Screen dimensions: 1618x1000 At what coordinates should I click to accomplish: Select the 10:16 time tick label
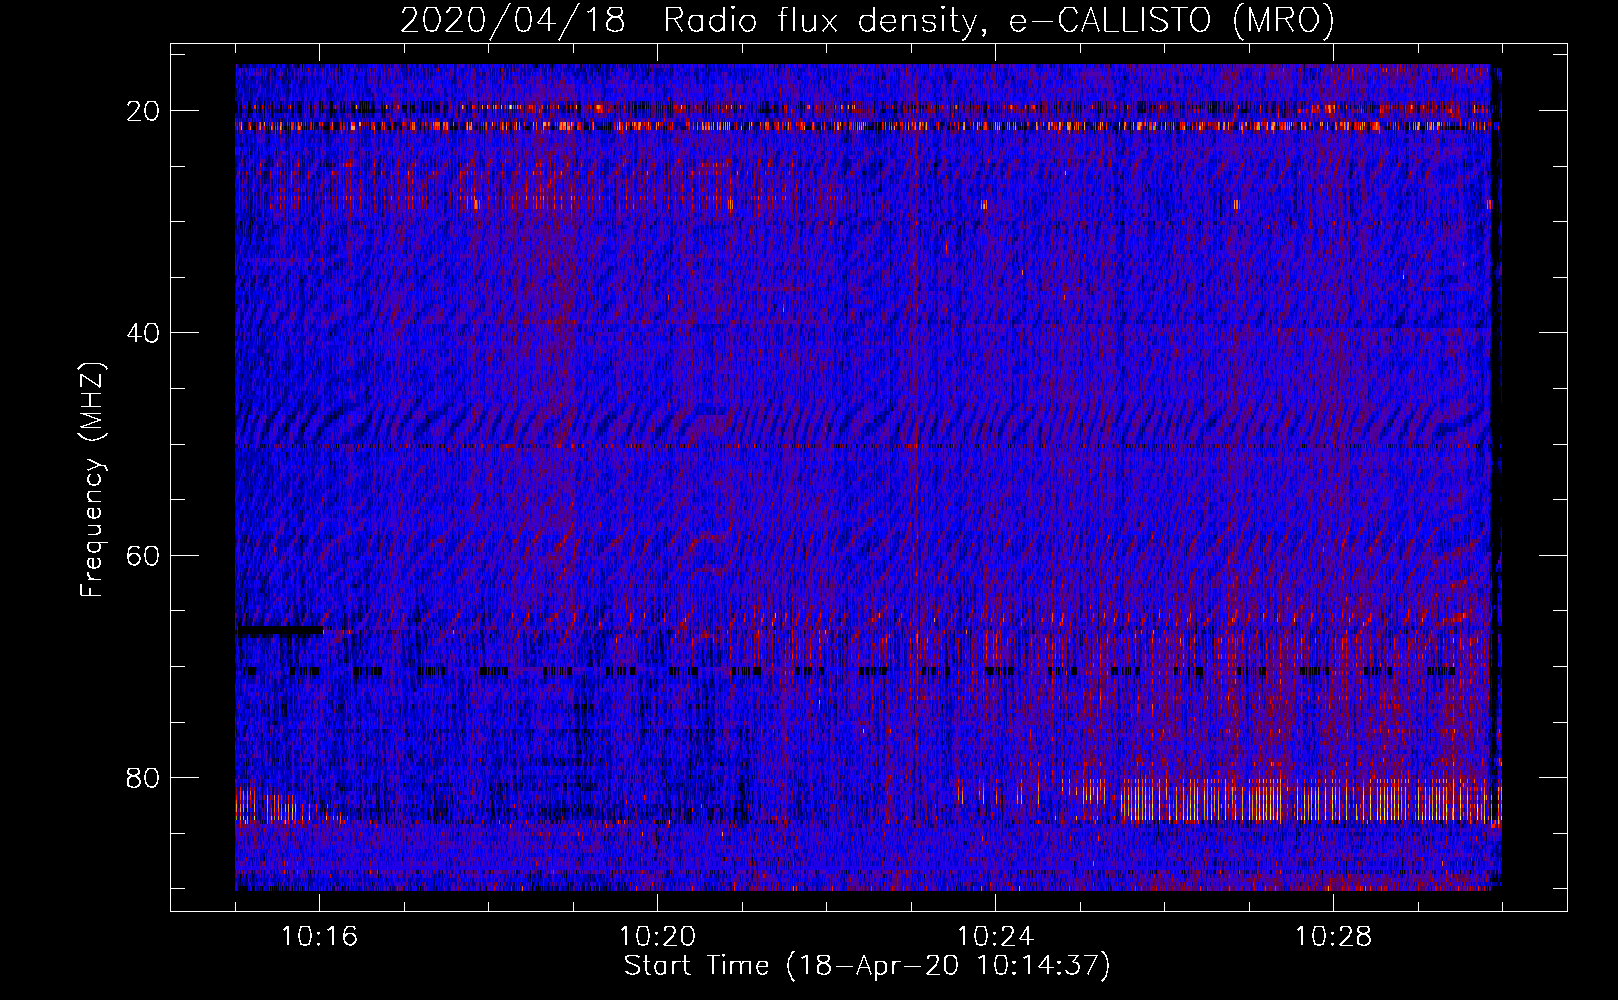coord(319,937)
